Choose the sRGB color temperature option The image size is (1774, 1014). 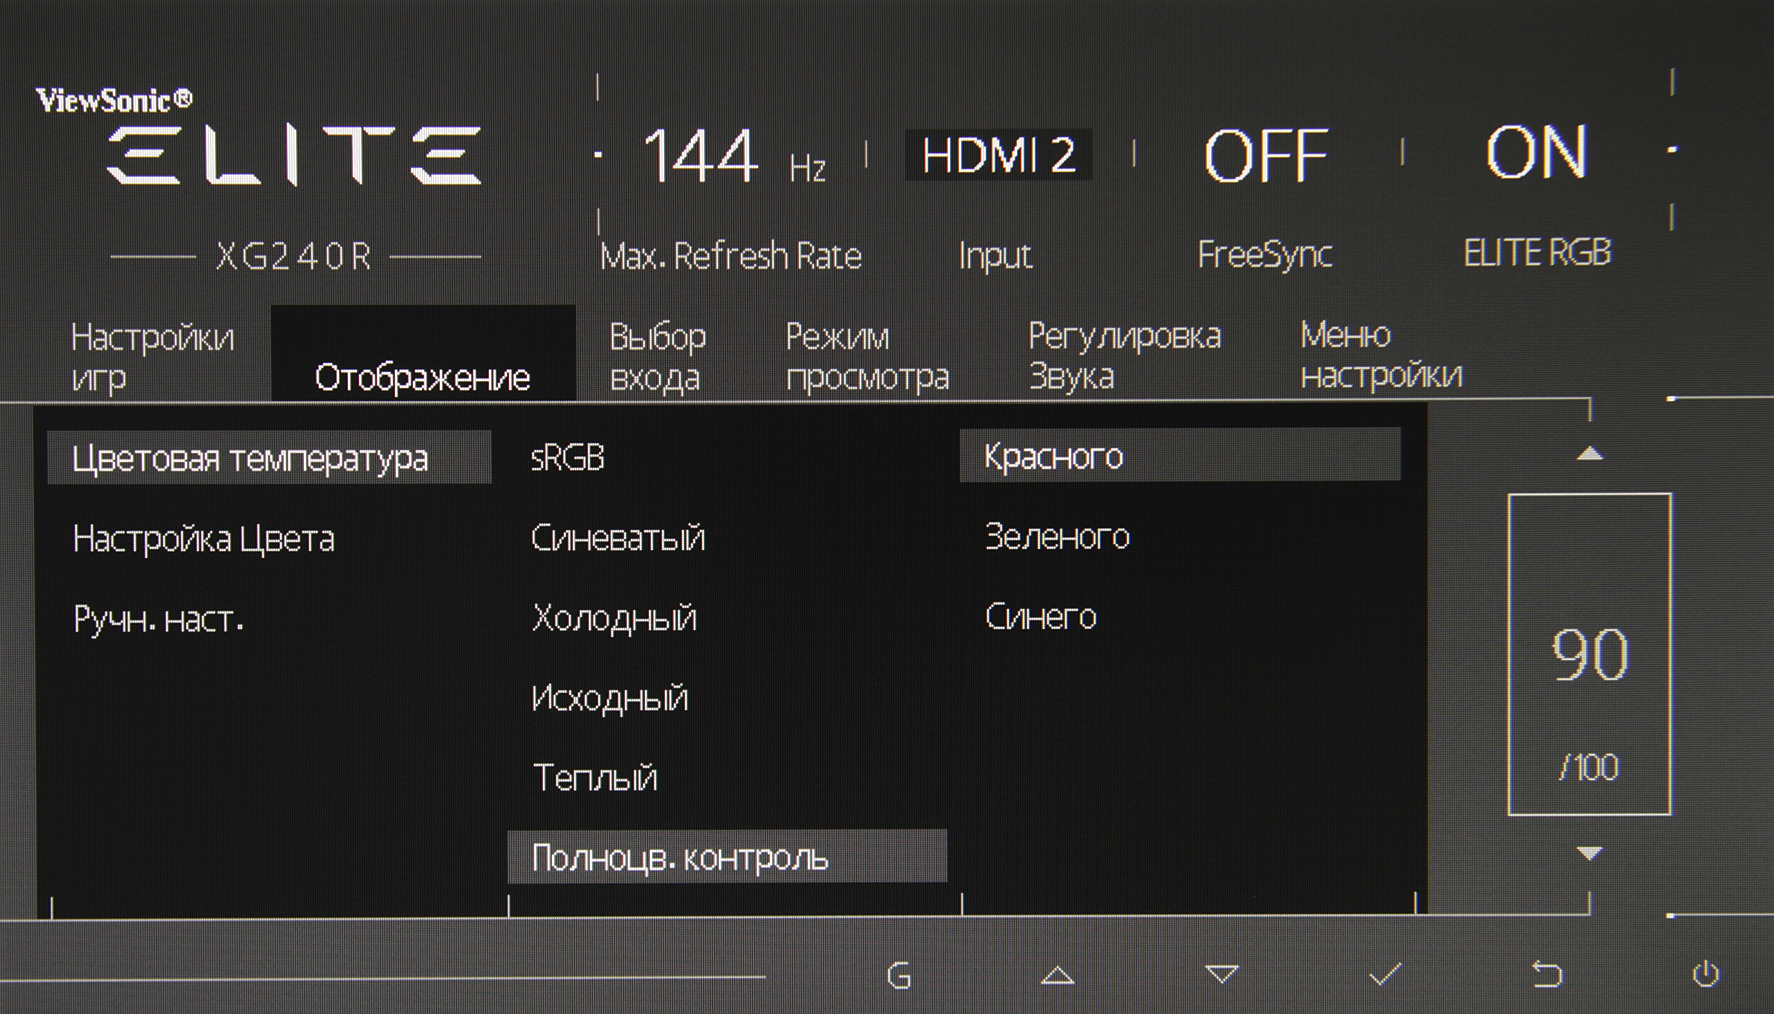pos(568,457)
